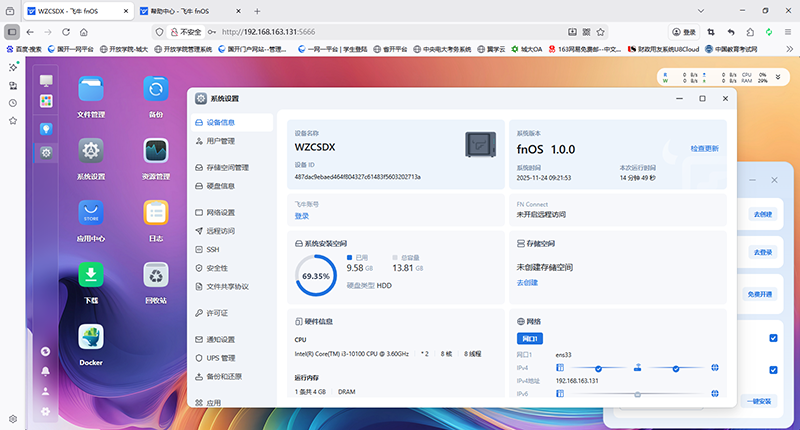Open the browser sidebar AI sparkle icon
Viewport: 800px width, 430px height.
13,67
